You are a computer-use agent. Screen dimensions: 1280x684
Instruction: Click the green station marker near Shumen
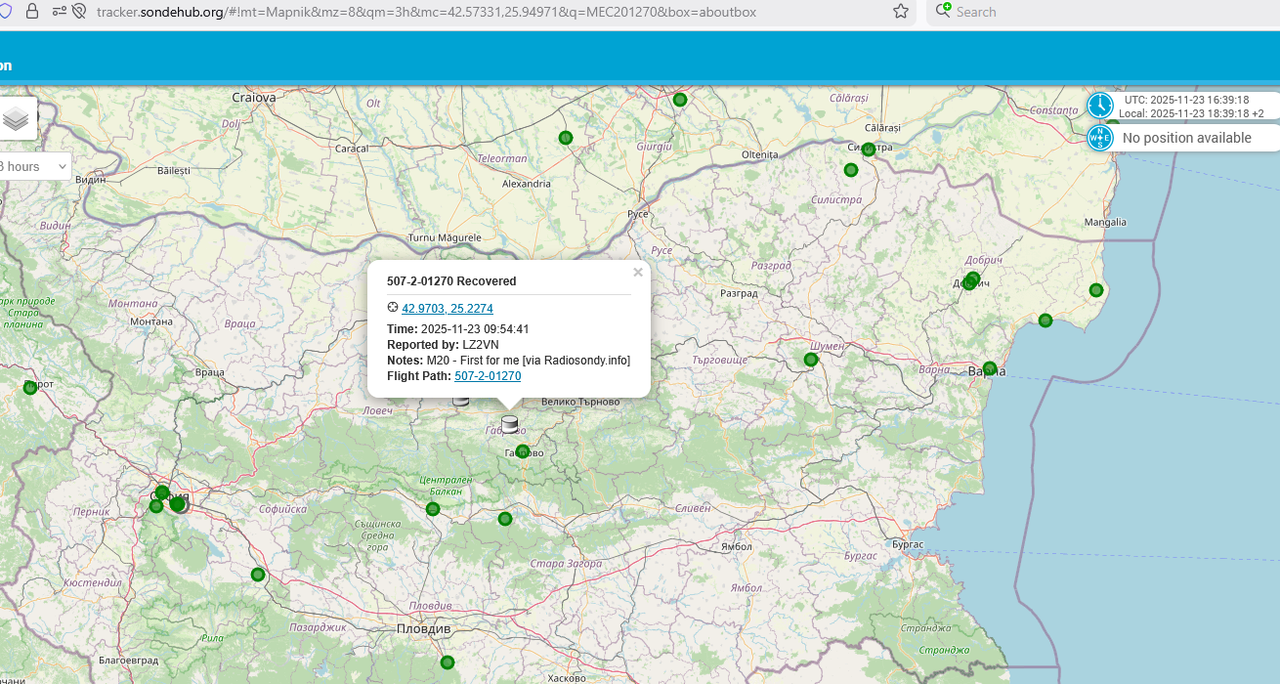tap(811, 359)
